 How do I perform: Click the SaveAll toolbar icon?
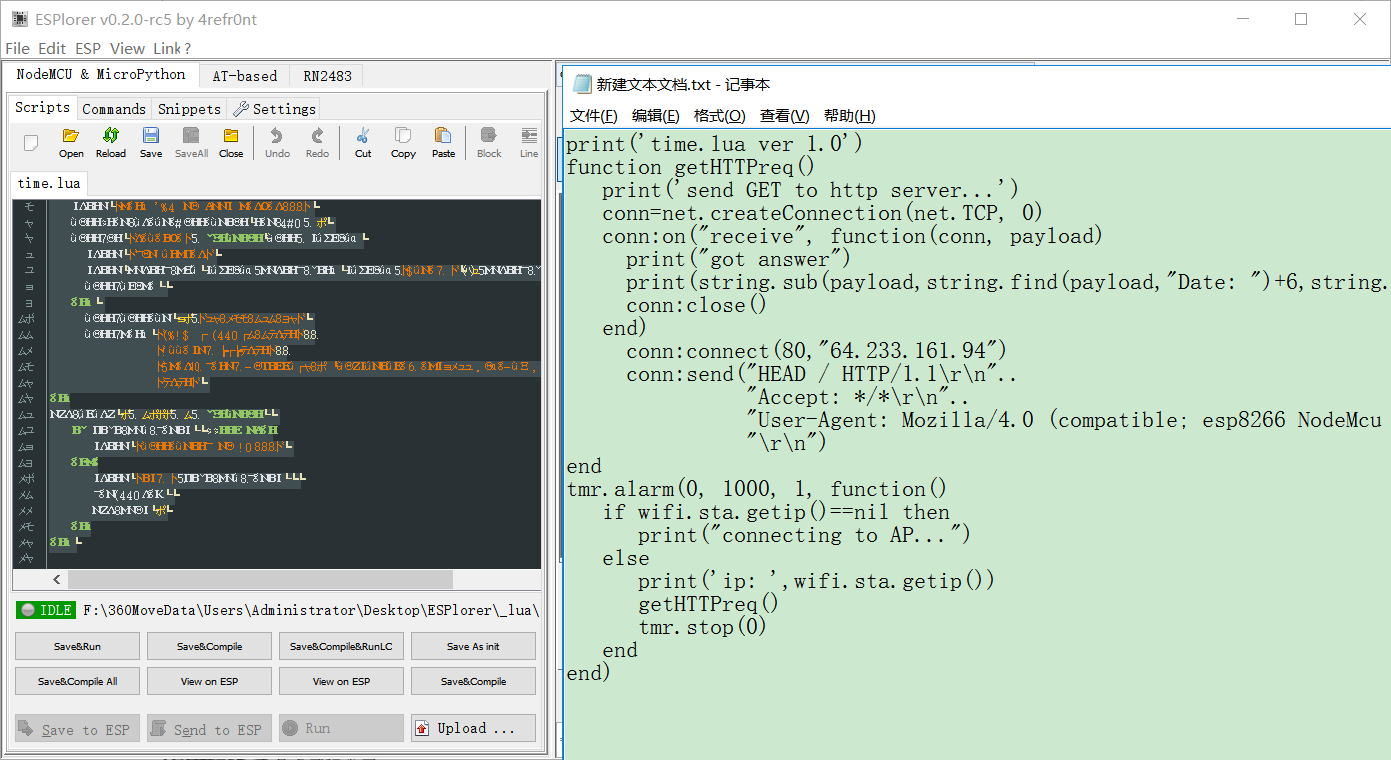click(191, 142)
